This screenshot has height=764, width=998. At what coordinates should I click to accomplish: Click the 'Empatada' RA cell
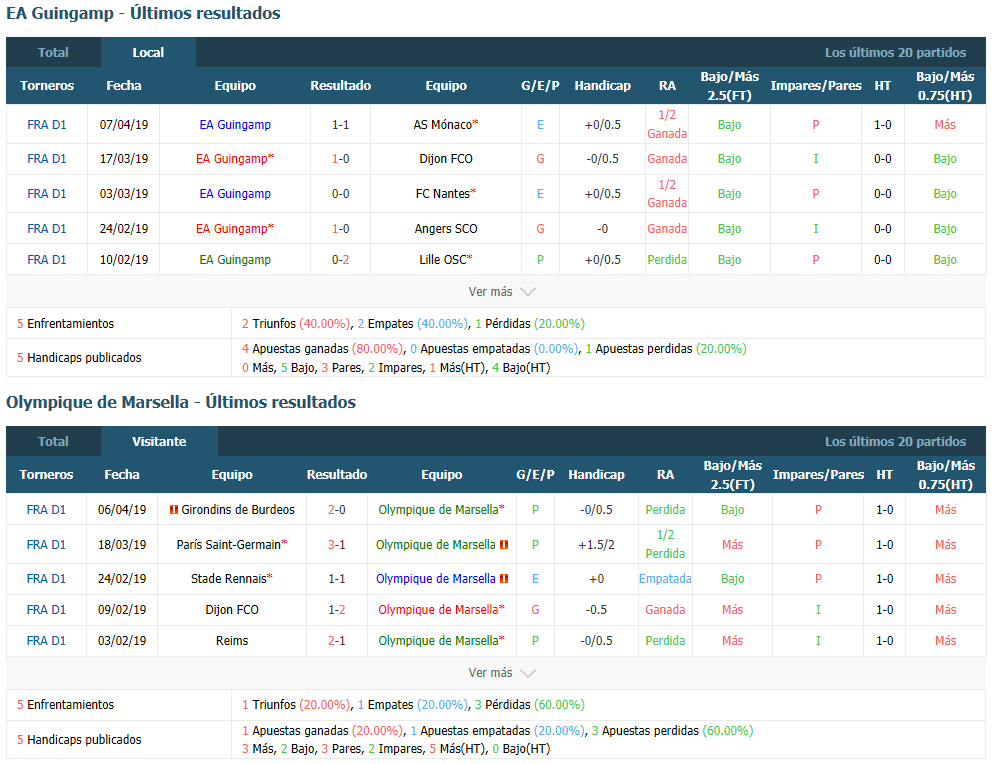pos(665,579)
